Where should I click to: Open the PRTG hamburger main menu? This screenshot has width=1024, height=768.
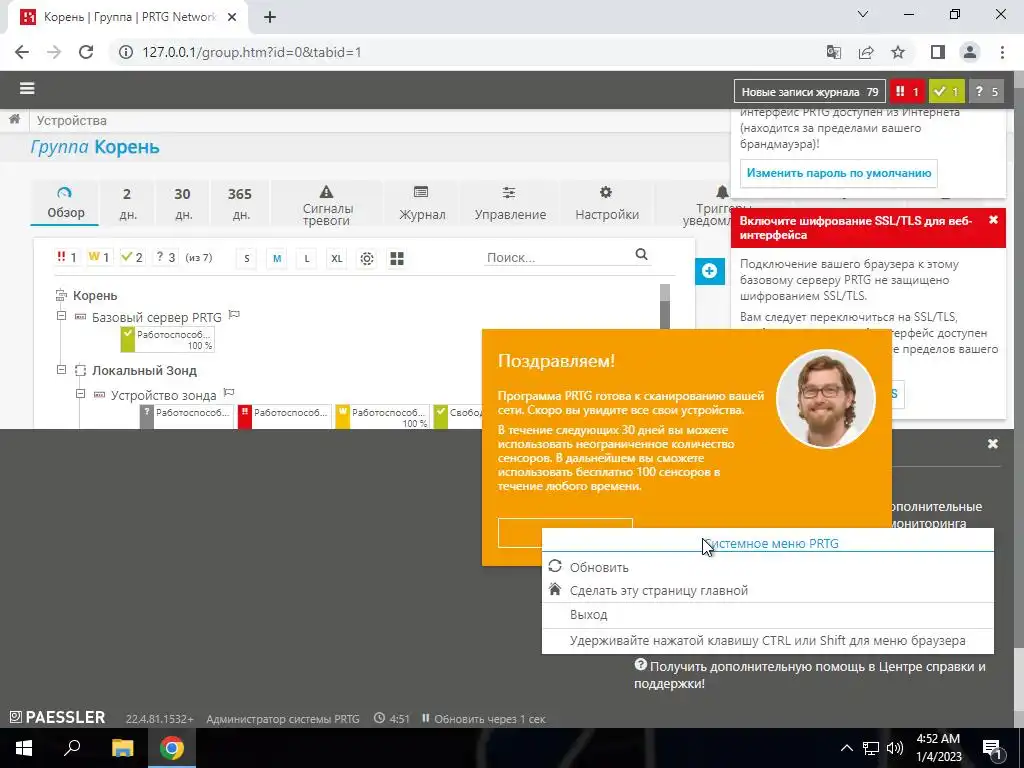(27, 88)
